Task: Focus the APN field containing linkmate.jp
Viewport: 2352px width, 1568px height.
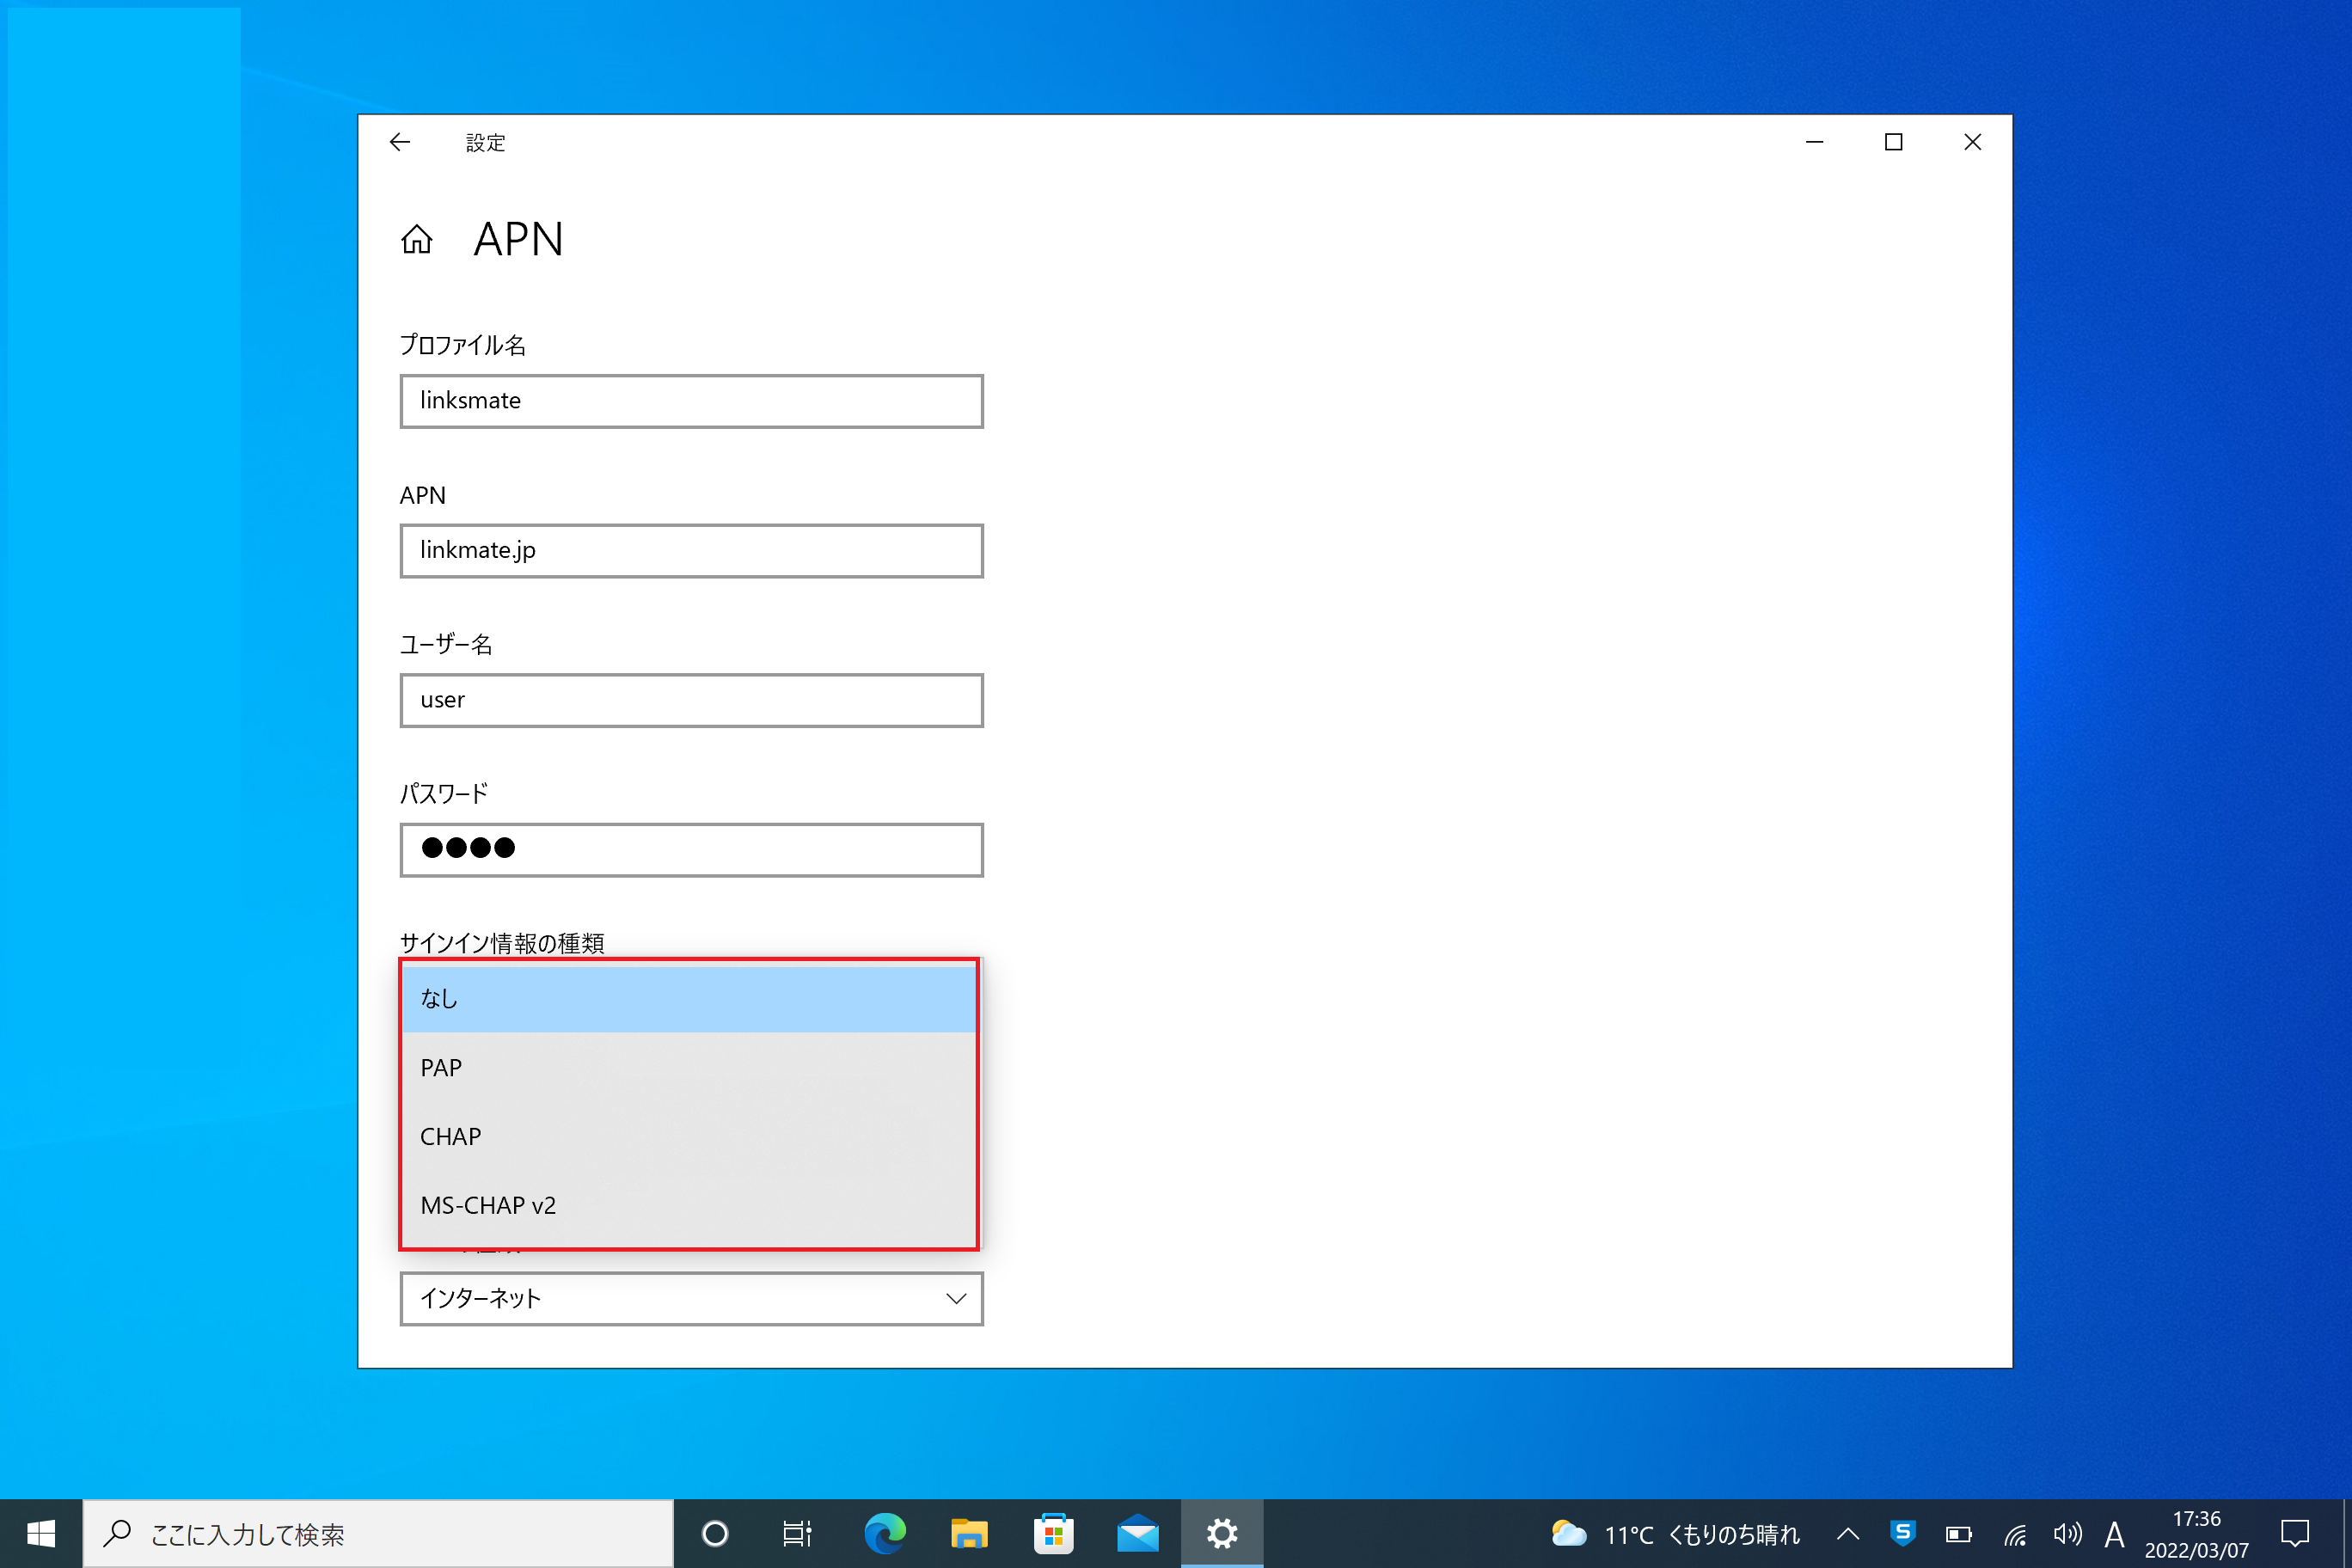Action: point(692,551)
